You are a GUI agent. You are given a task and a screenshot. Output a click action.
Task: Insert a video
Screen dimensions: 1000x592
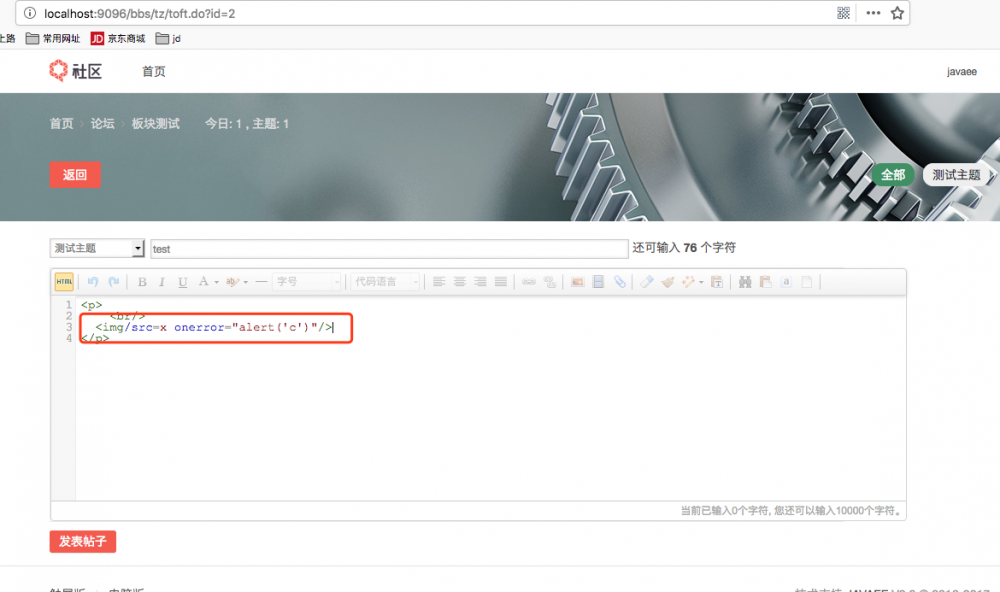click(598, 282)
